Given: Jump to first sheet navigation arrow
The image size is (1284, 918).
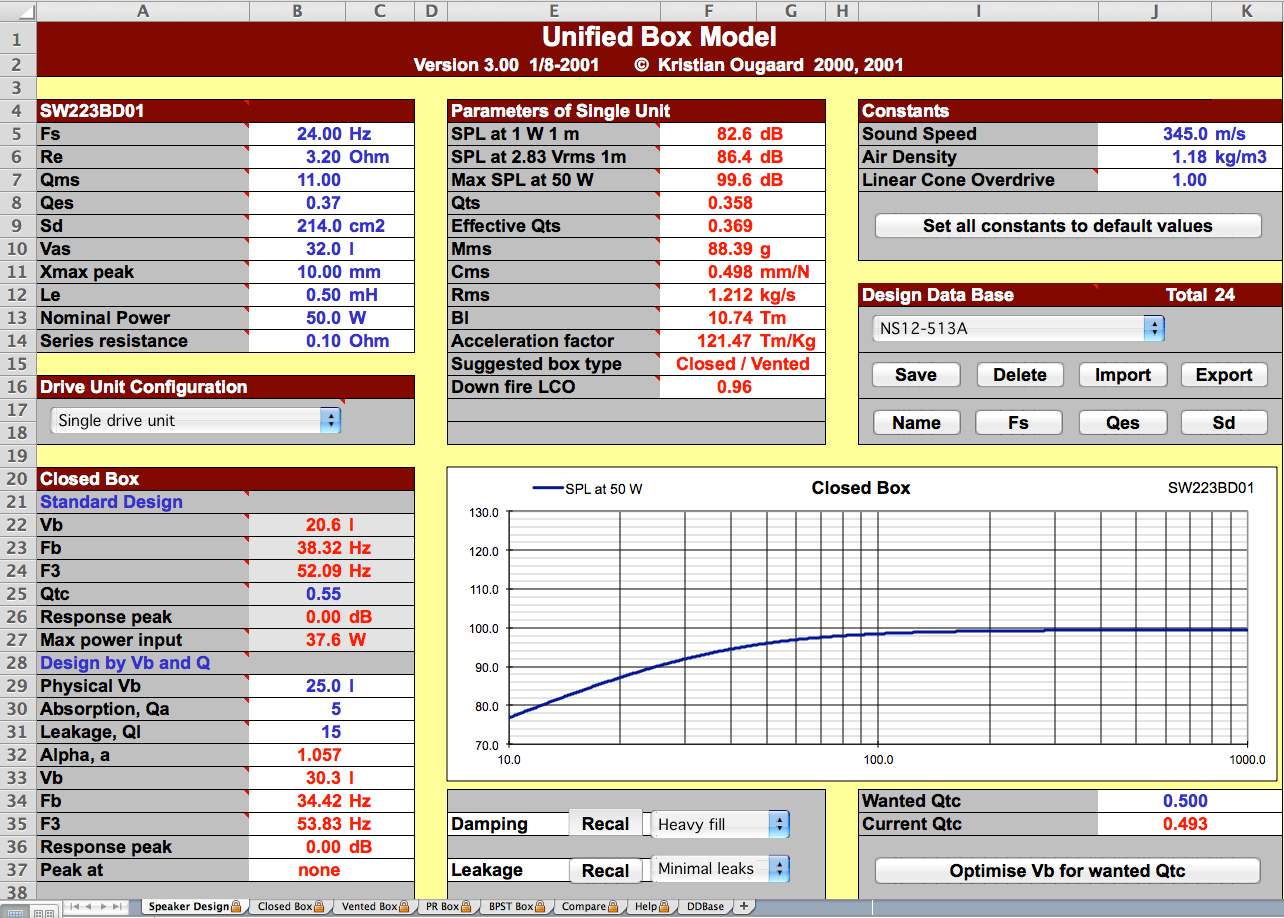Looking at the screenshot, I should pos(73,907).
